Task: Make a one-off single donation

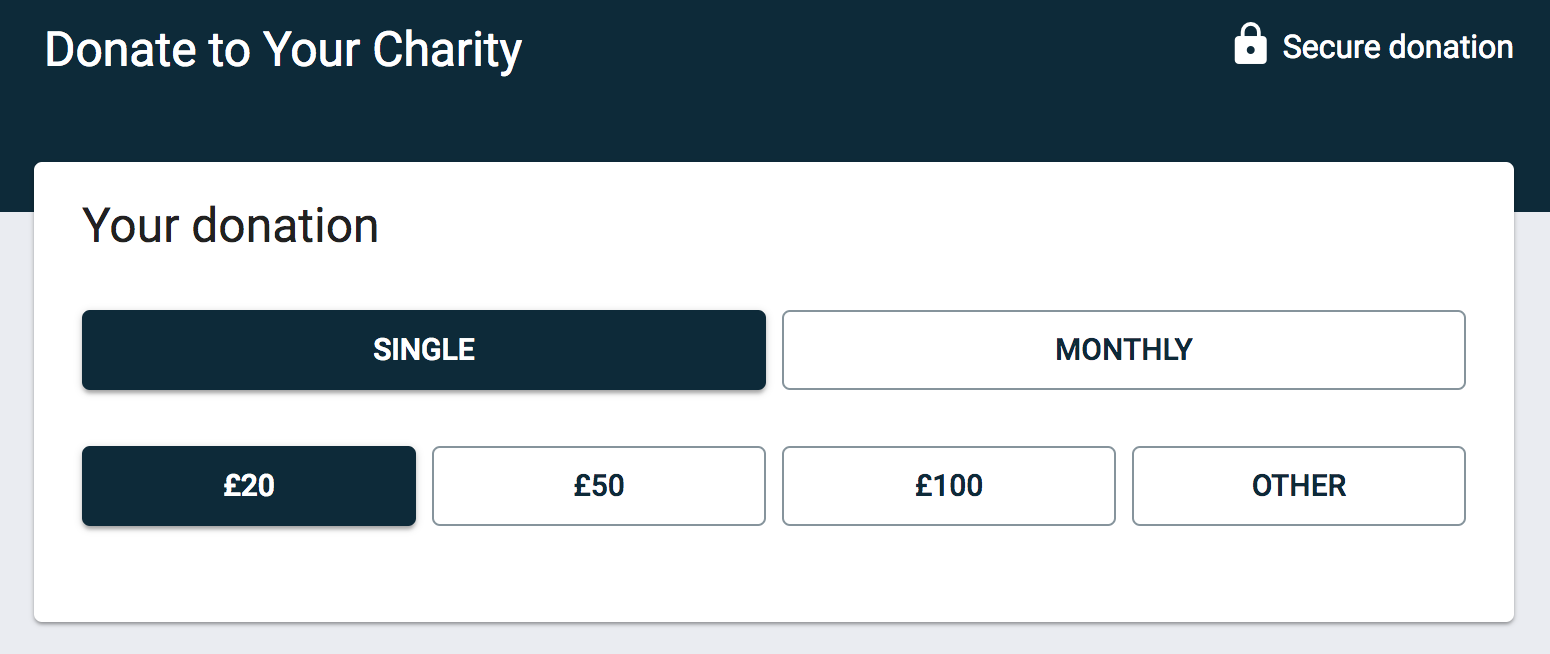Action: (x=424, y=350)
